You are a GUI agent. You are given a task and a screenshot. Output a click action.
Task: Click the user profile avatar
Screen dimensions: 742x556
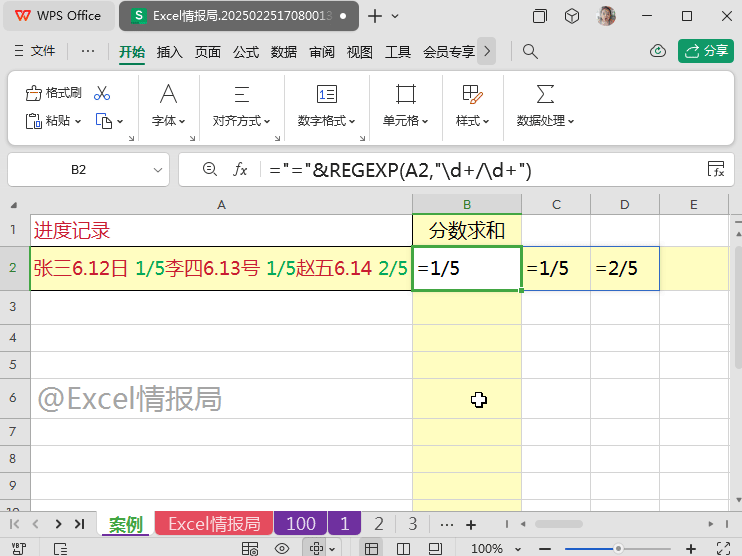(x=606, y=16)
